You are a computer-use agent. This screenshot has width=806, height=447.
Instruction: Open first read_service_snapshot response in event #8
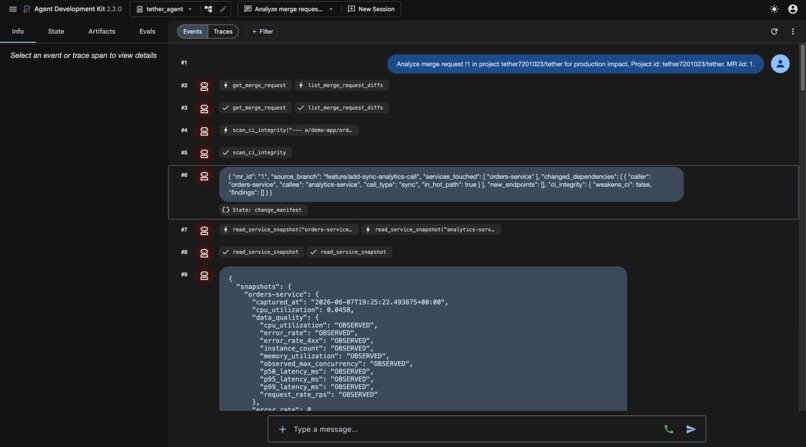(x=261, y=252)
